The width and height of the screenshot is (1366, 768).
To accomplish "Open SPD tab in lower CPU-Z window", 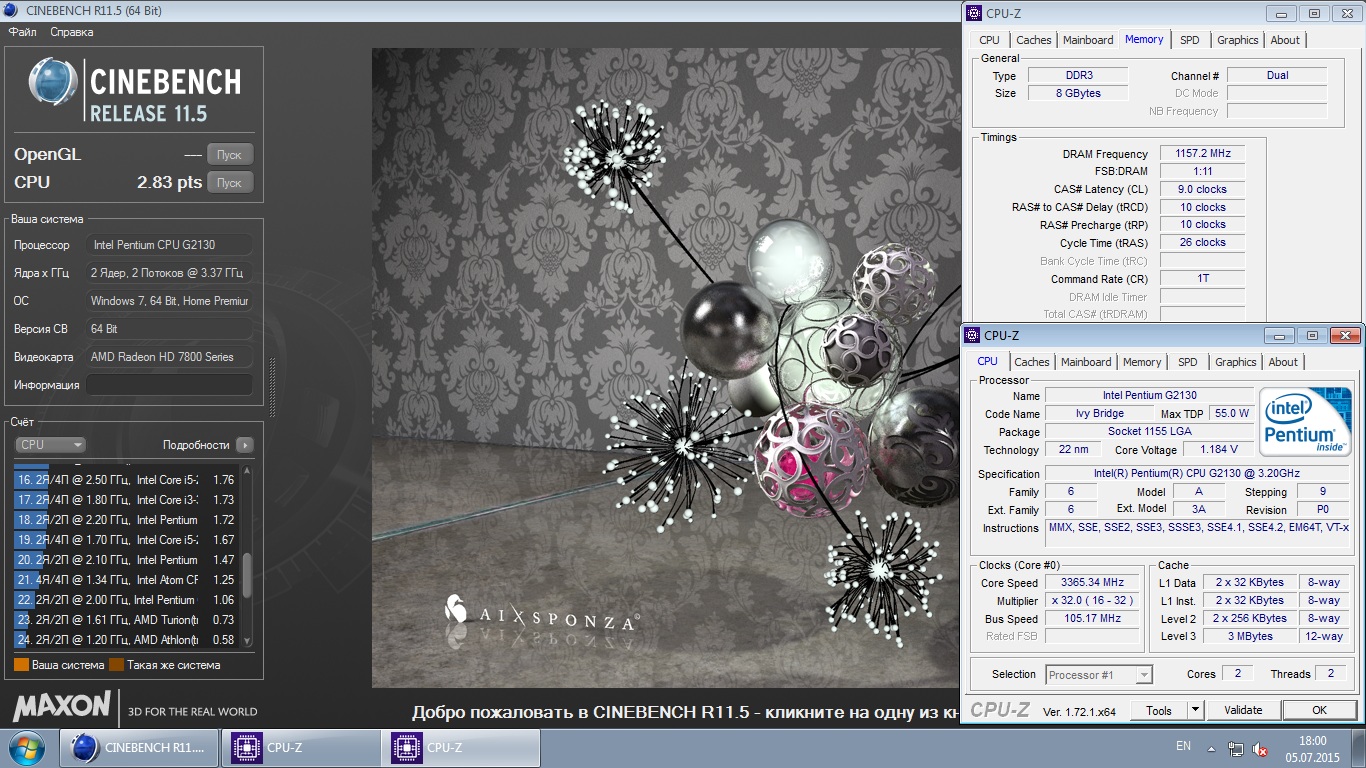I will [x=1187, y=362].
